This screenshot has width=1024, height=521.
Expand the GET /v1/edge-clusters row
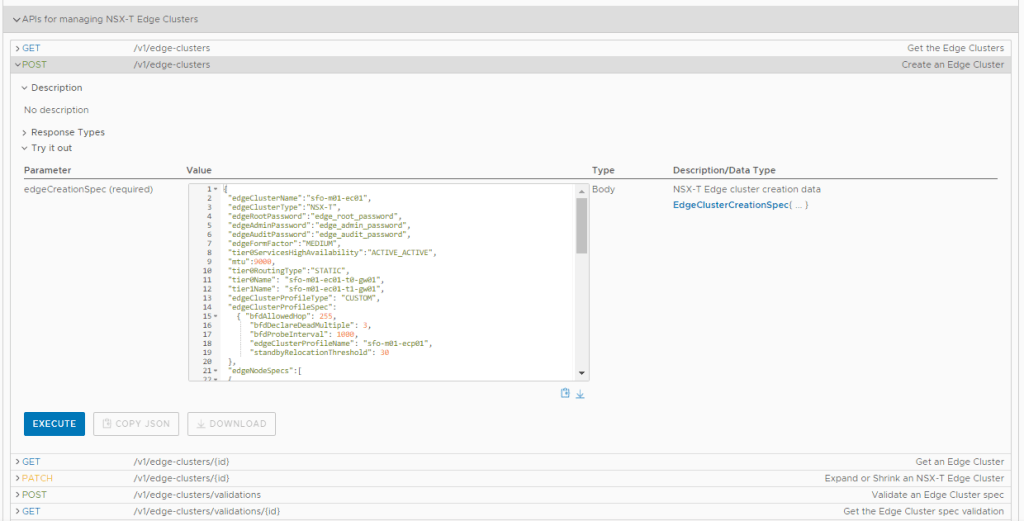(18, 48)
